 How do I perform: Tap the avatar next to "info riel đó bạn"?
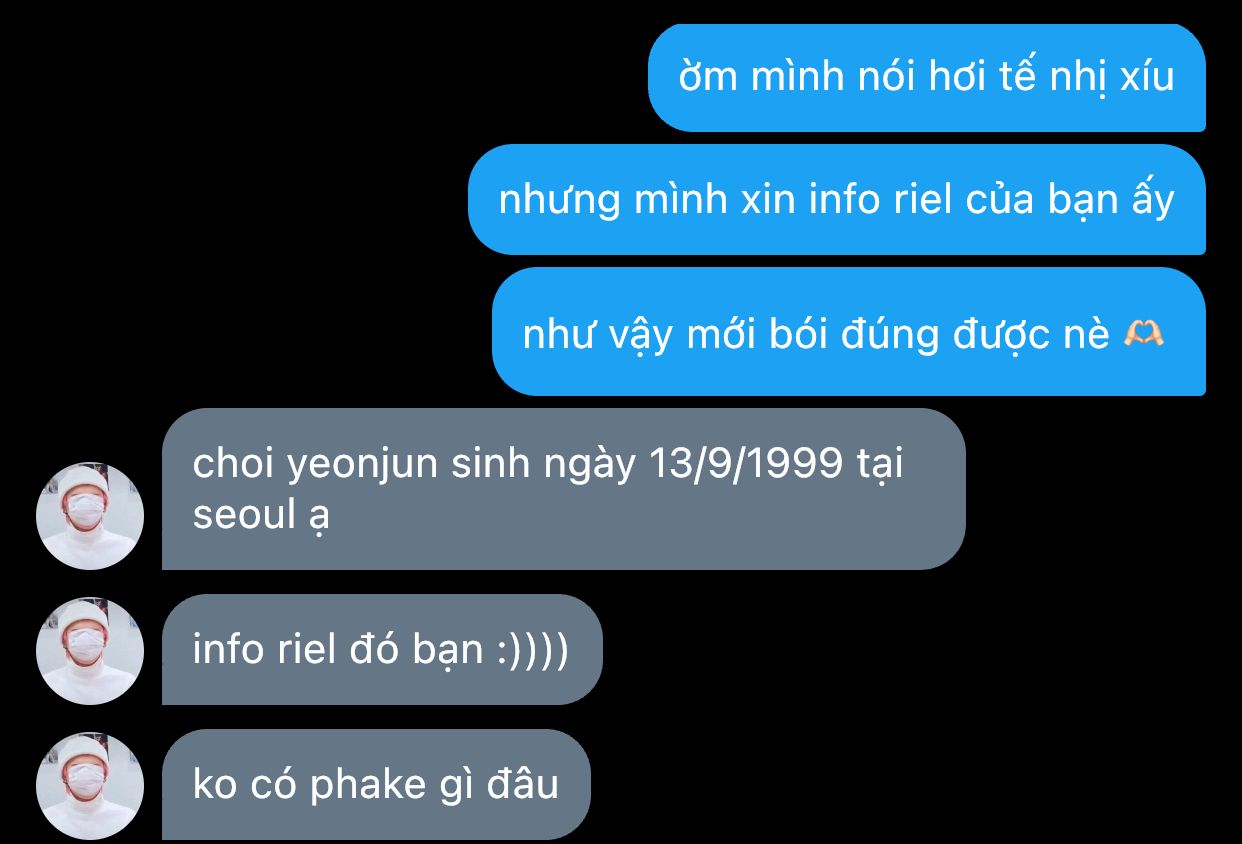tap(90, 651)
